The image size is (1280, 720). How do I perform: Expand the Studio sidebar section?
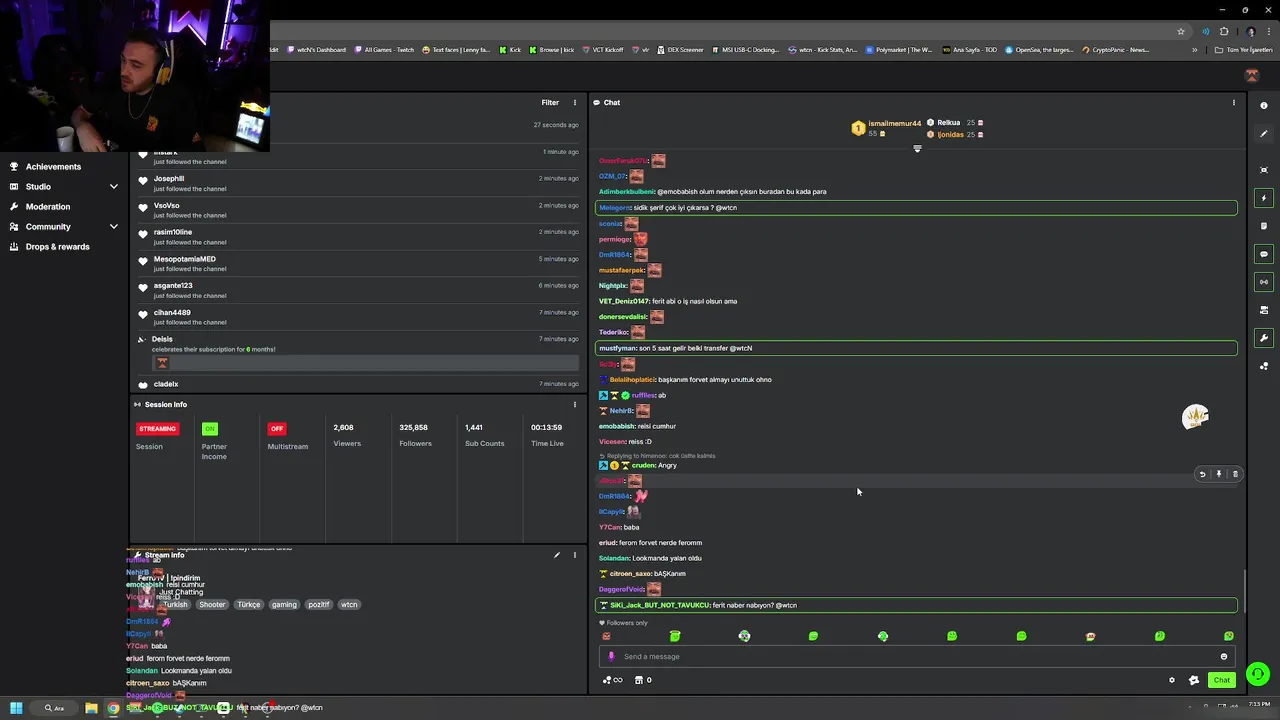113,186
